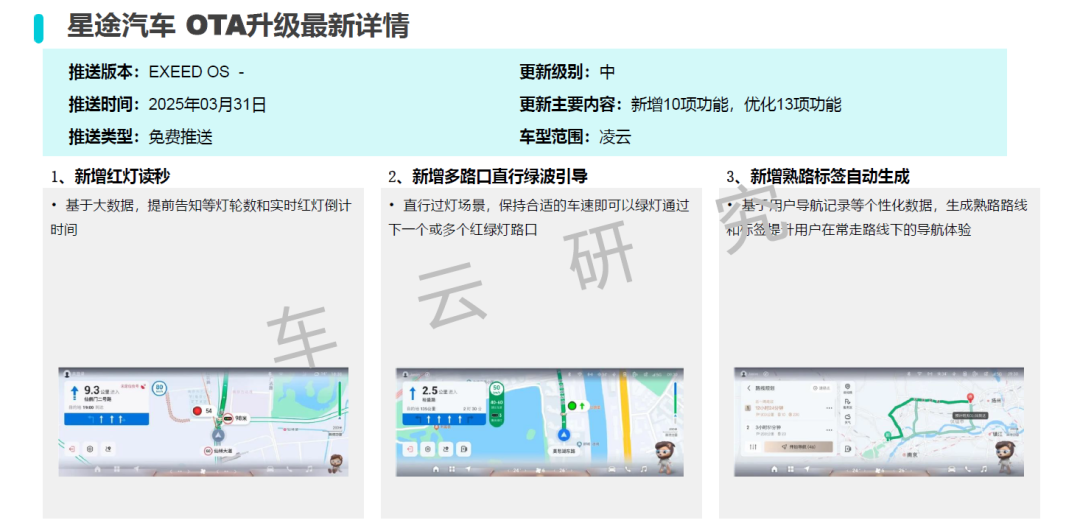Open apps grid in familiar-route screenshot dock
This screenshot has height=523, width=1080.
pos(791,469)
